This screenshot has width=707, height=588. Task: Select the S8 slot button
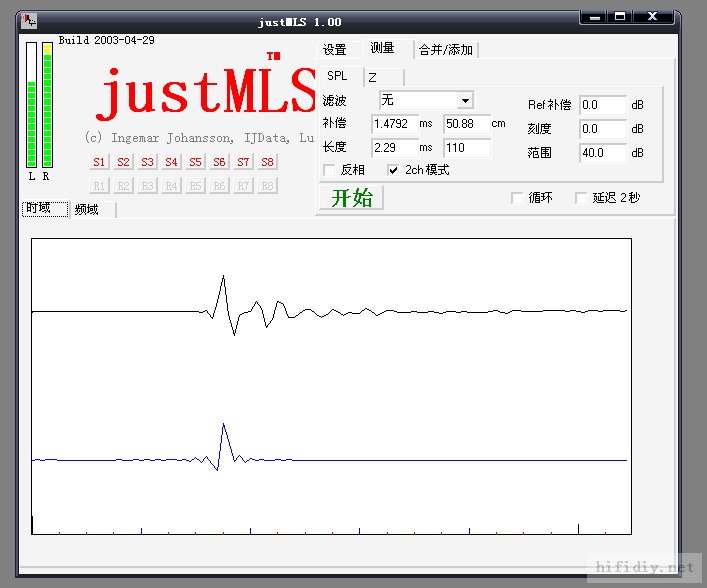(267, 162)
